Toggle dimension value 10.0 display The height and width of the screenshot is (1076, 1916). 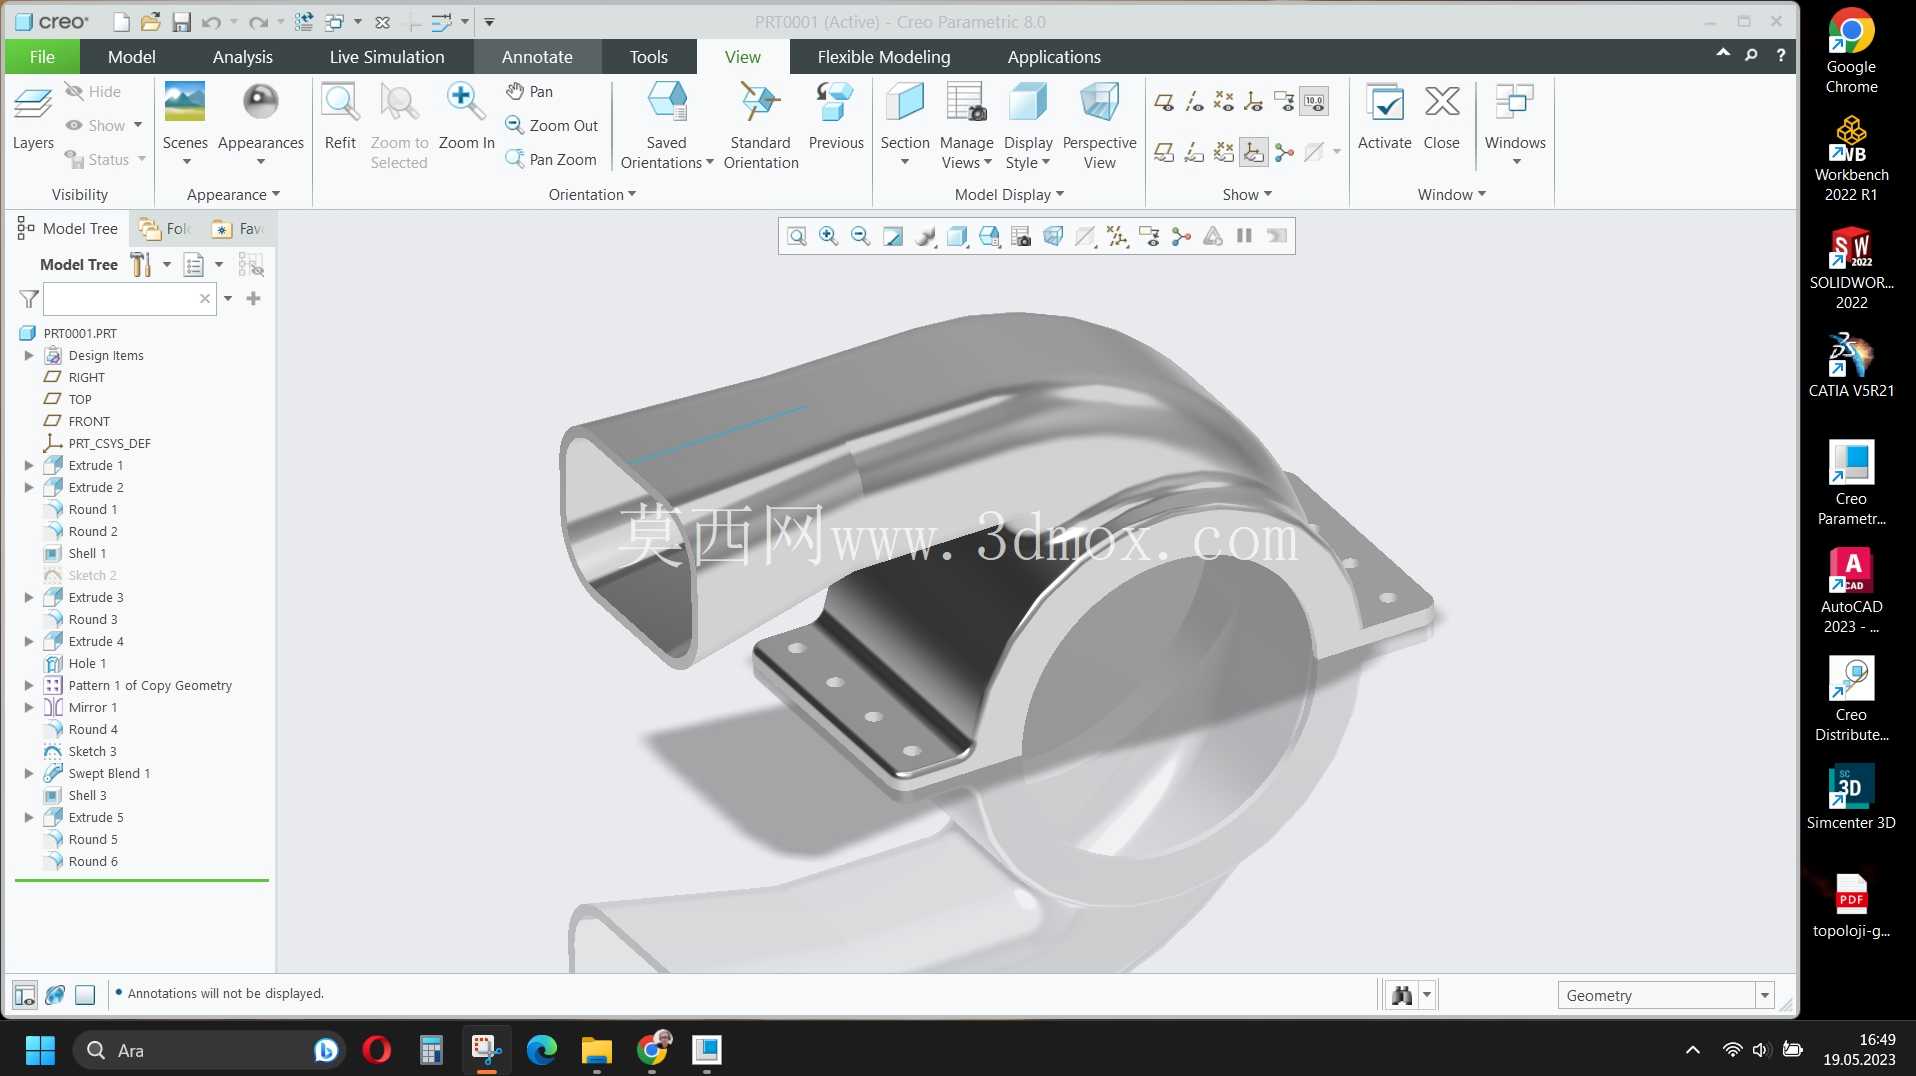[1314, 101]
